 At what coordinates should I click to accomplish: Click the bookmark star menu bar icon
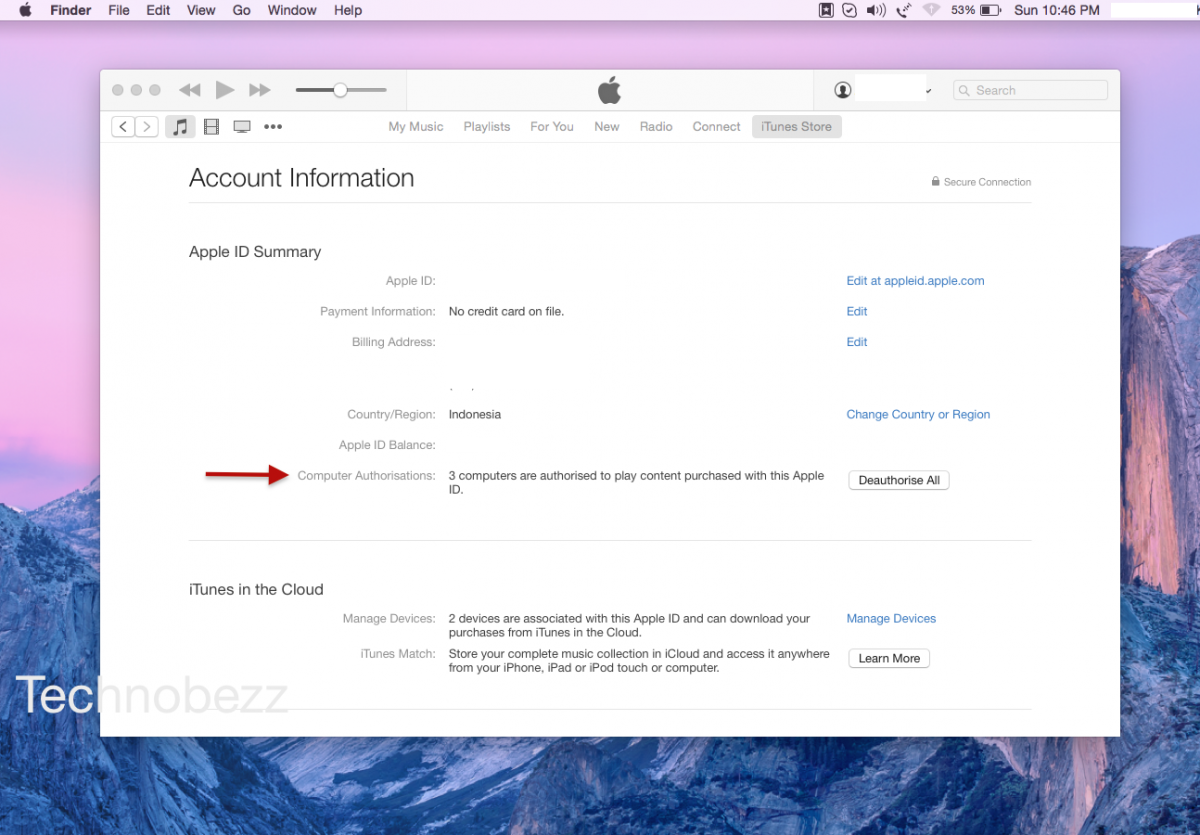pyautogui.click(x=826, y=10)
